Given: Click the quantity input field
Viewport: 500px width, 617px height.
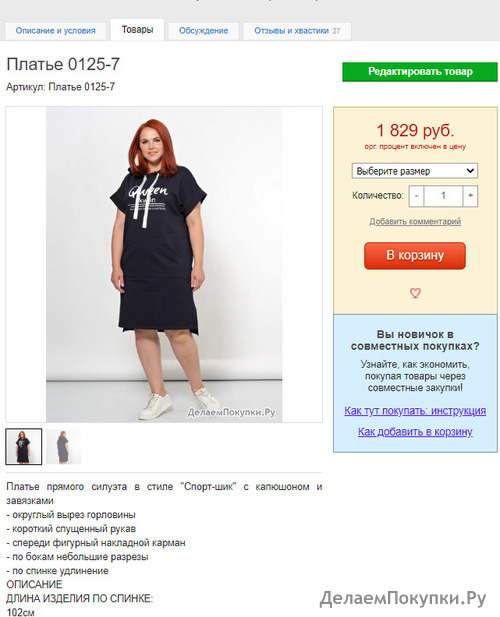Looking at the screenshot, I should [443, 196].
